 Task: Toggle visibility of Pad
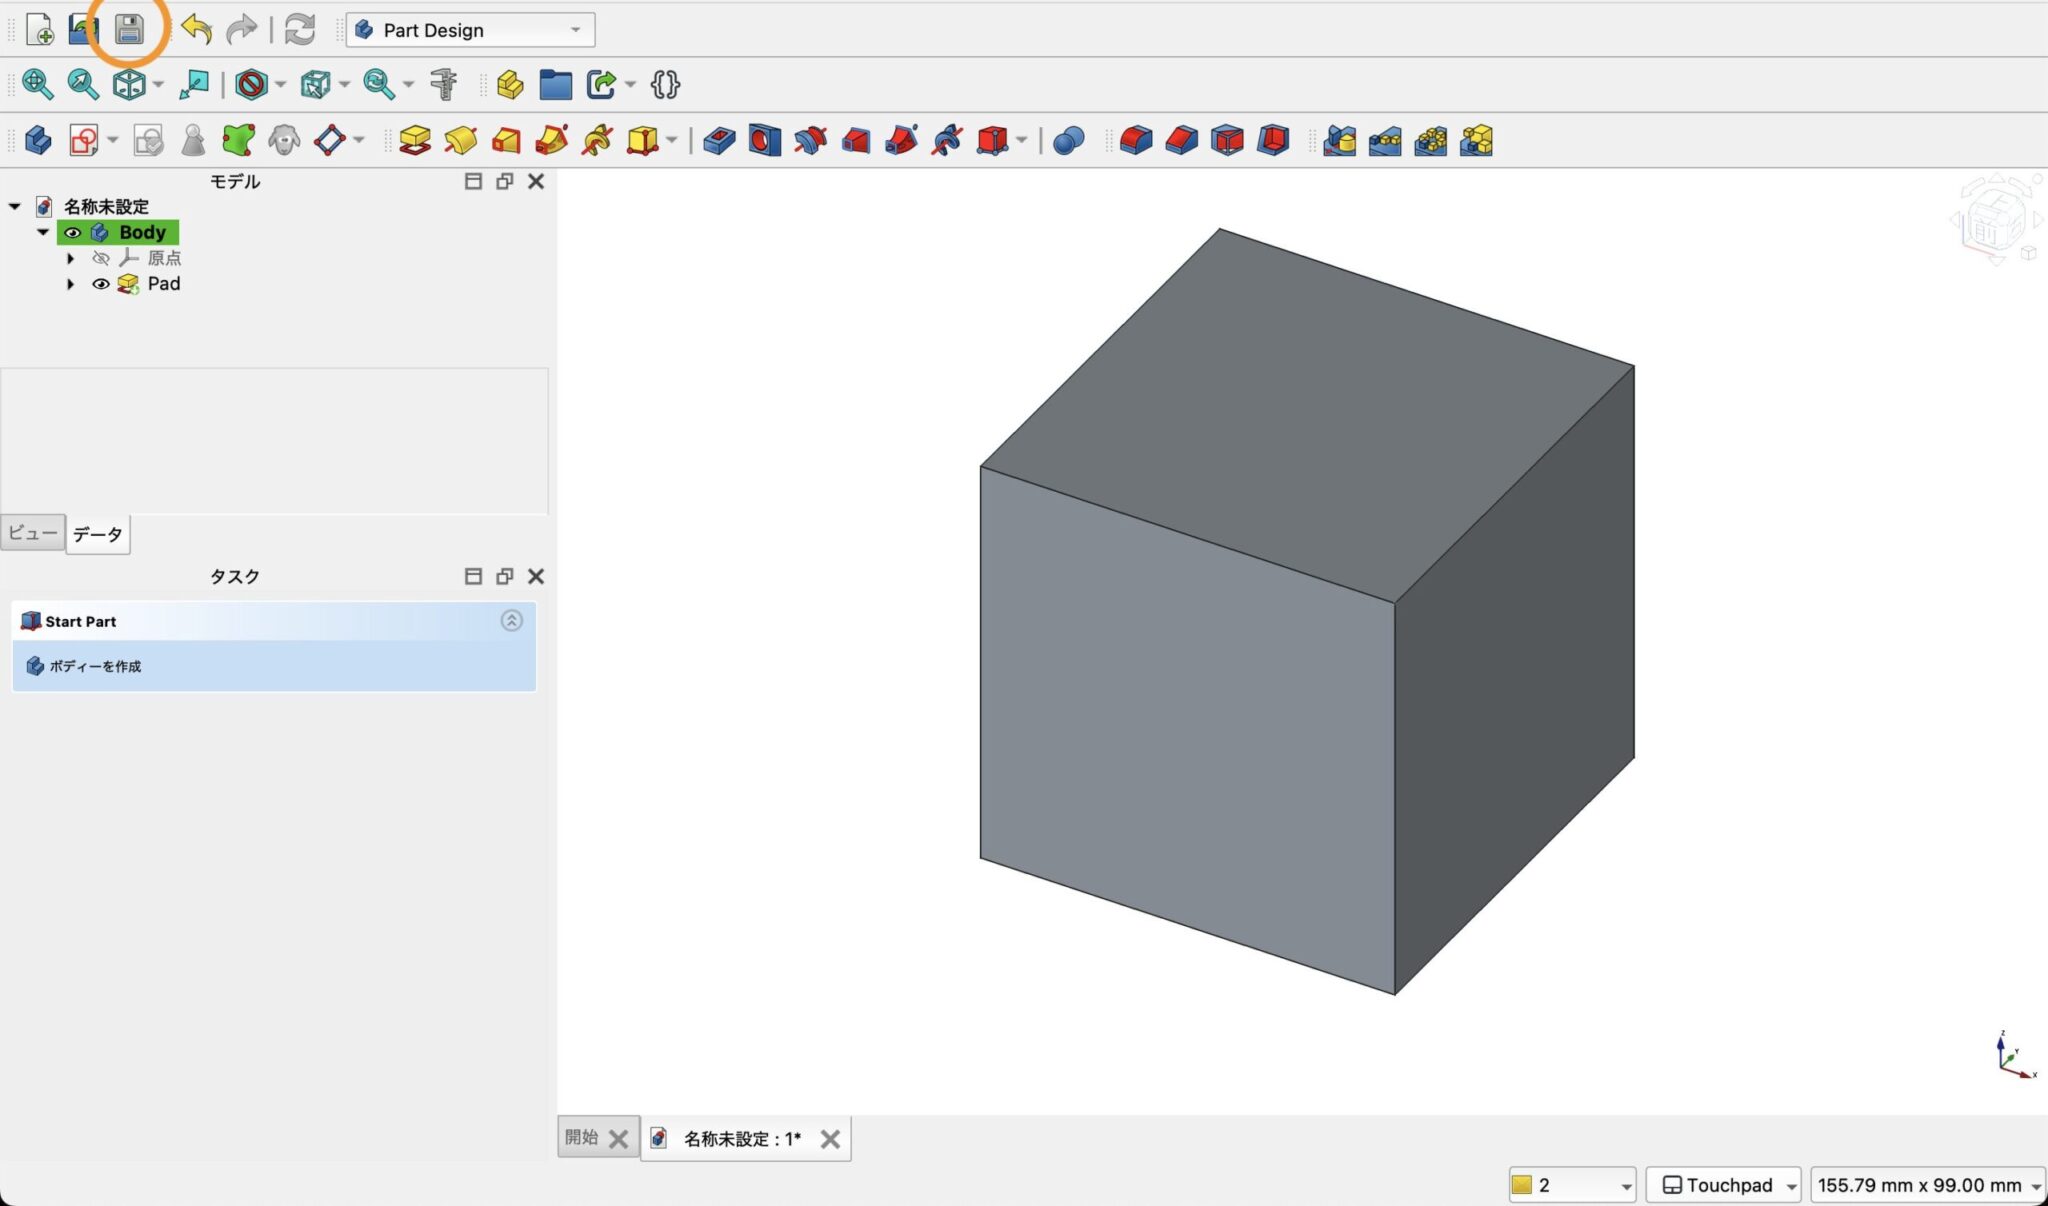coord(100,284)
